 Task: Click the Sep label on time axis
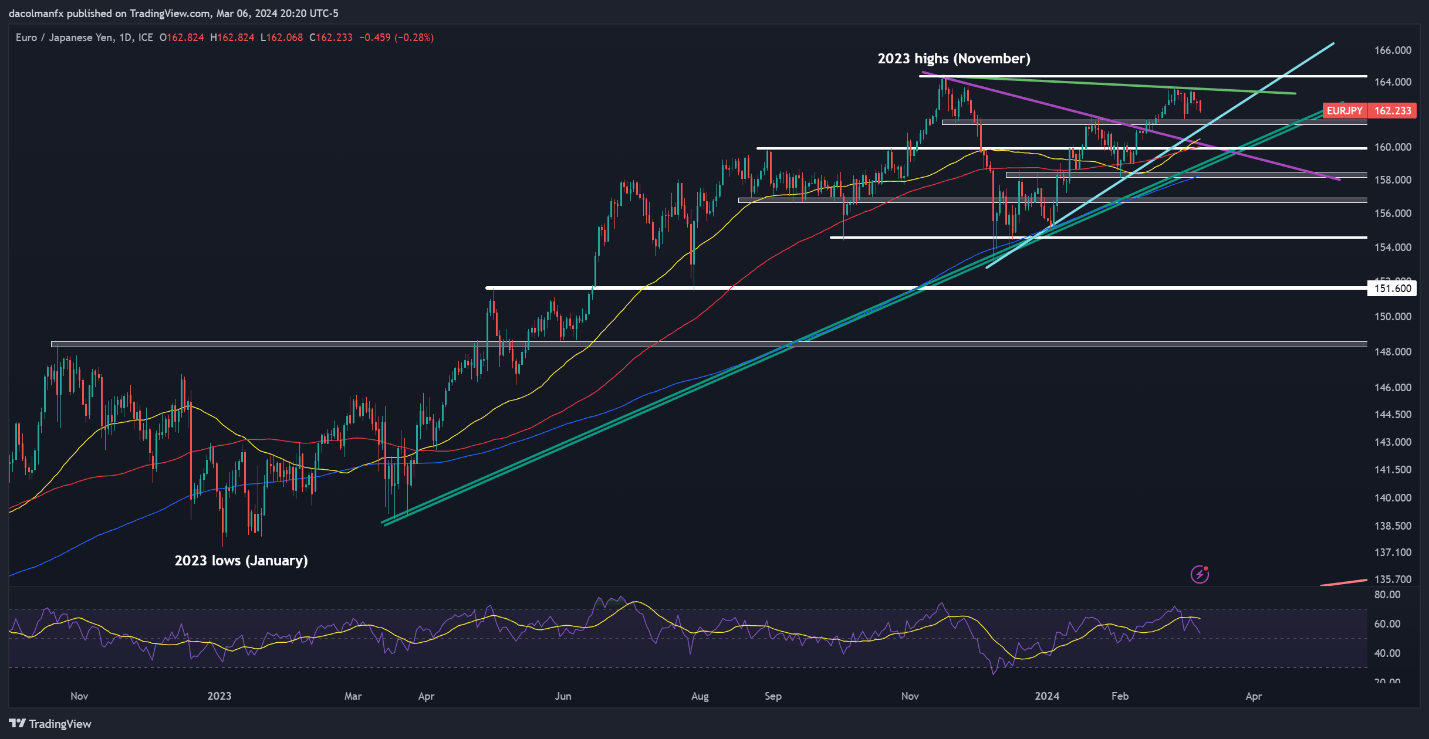[x=772, y=695]
